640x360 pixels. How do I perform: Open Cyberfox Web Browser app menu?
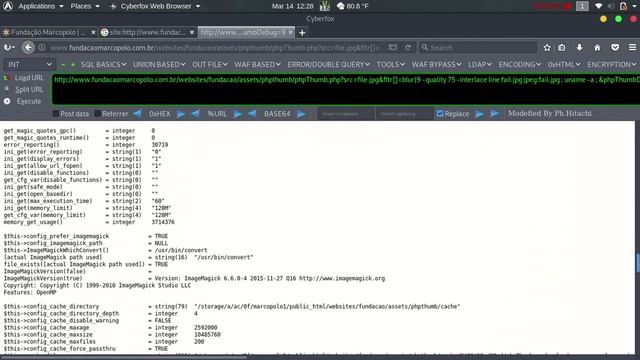pos(155,6)
